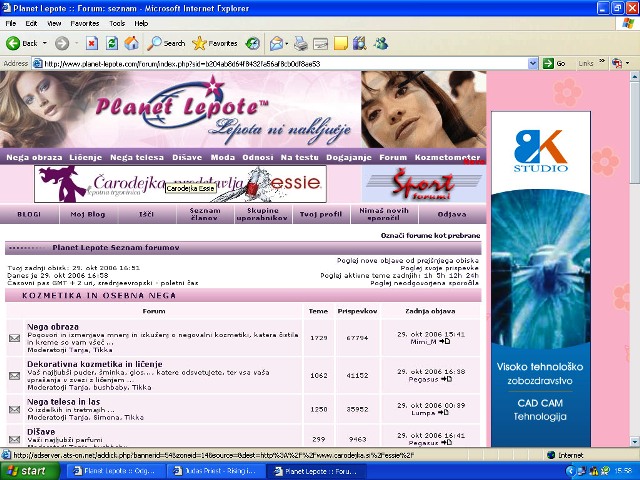Click the Go button arrow icon
640x480 pixels.
[548, 63]
